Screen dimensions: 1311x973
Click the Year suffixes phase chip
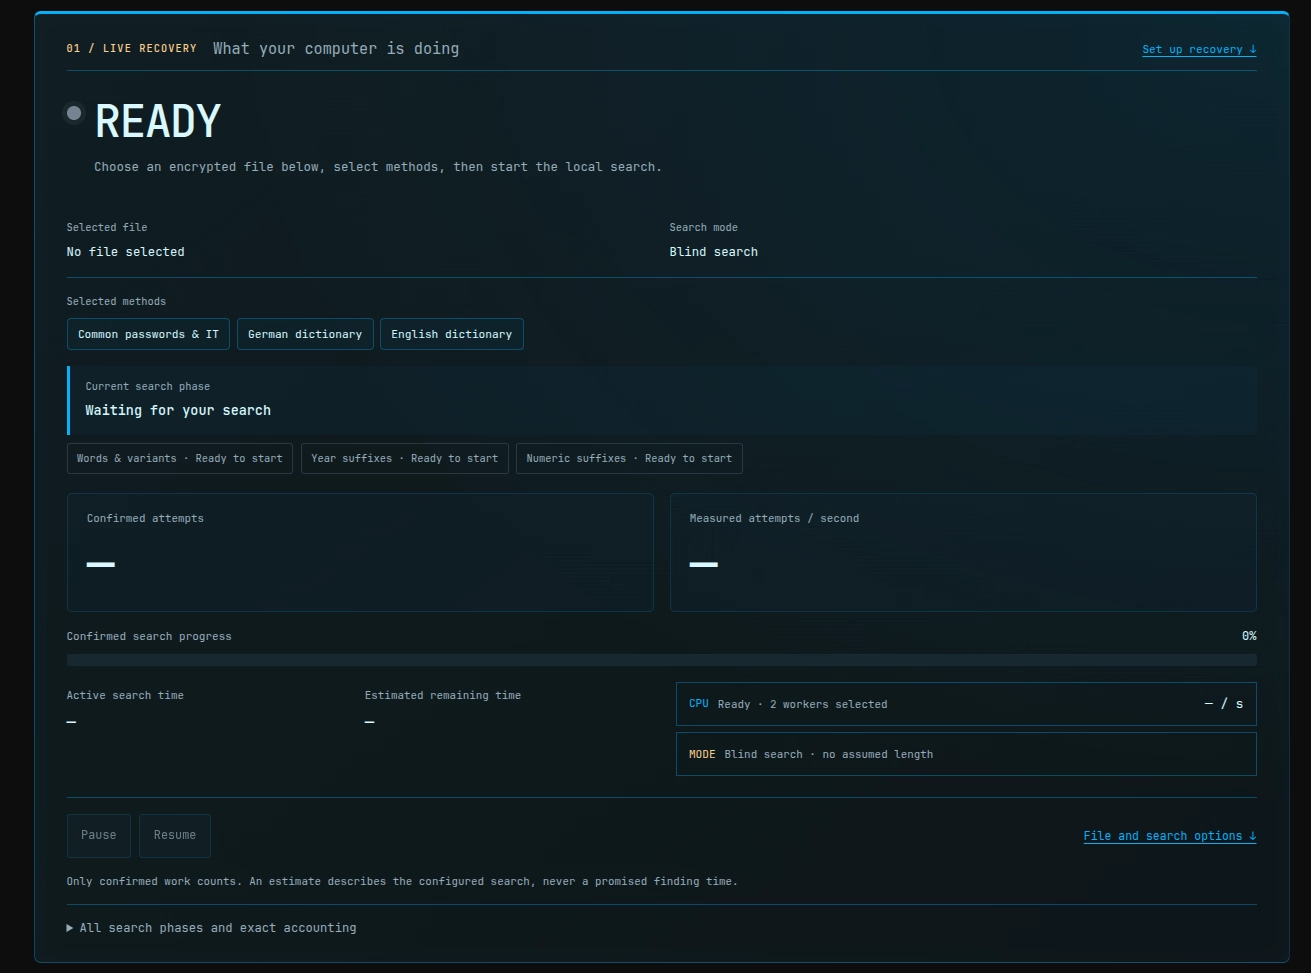pyautogui.click(x=404, y=458)
